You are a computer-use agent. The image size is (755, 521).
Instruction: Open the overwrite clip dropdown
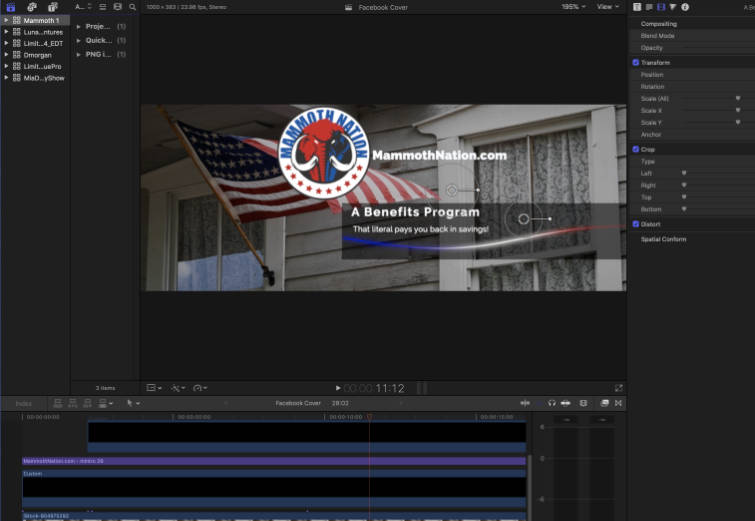click(x=105, y=403)
